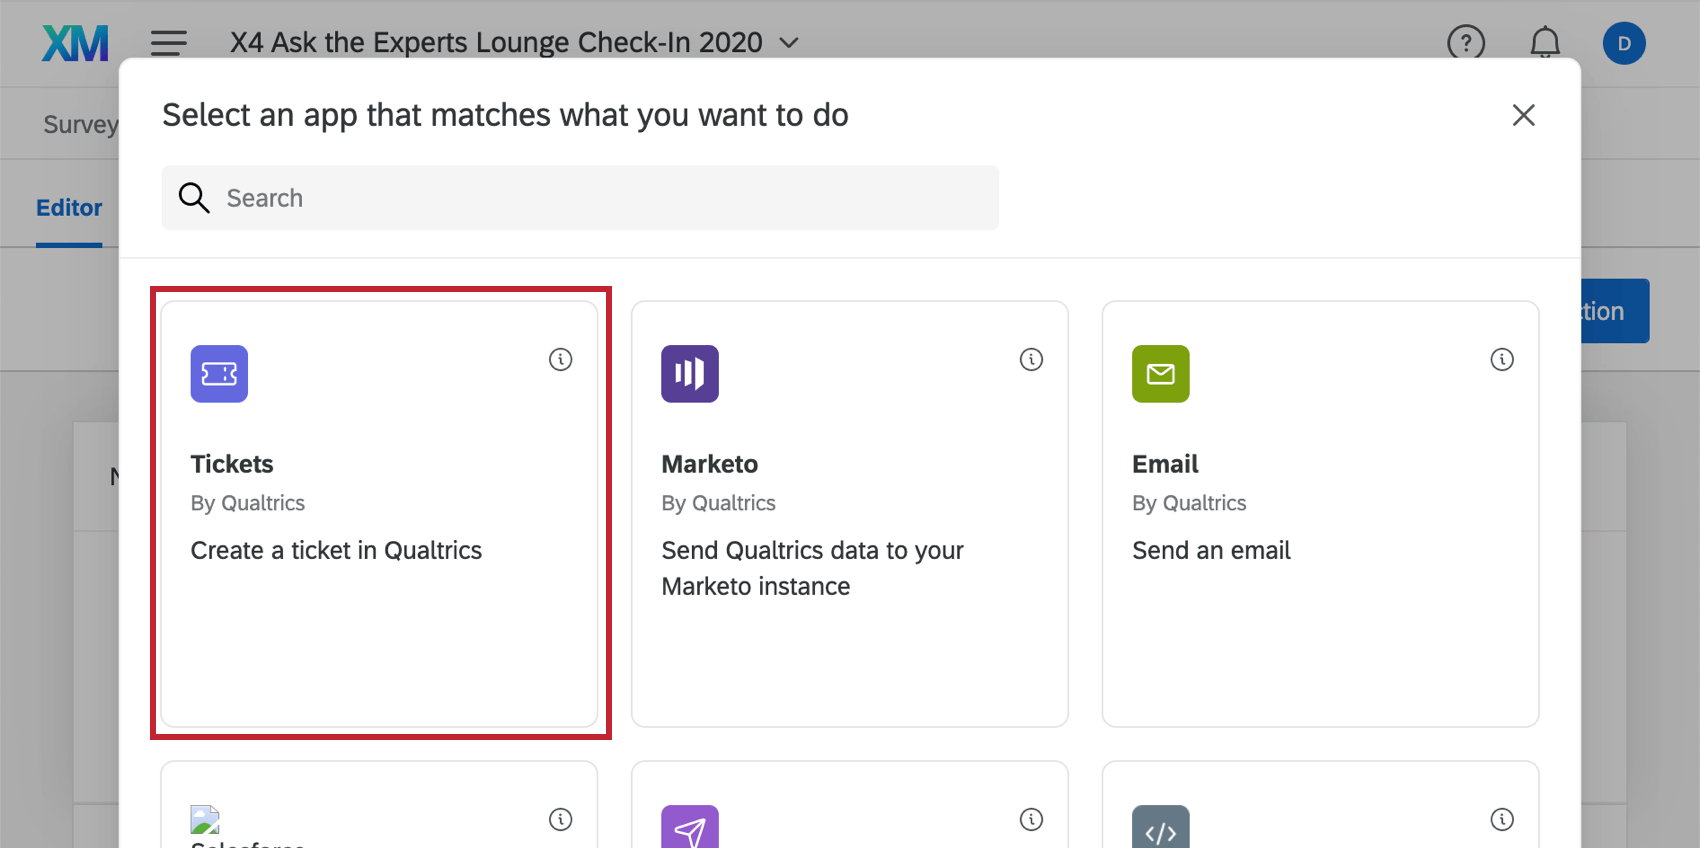Click the info icon on the Marketo card

[1031, 360]
